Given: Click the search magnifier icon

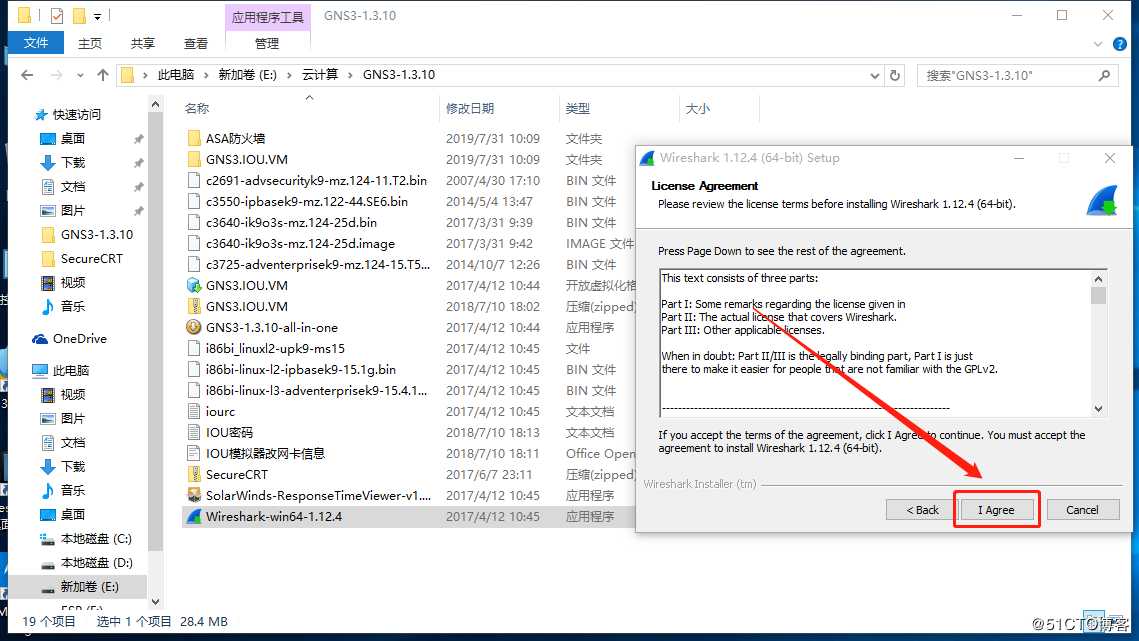Looking at the screenshot, I should coord(1104,75).
